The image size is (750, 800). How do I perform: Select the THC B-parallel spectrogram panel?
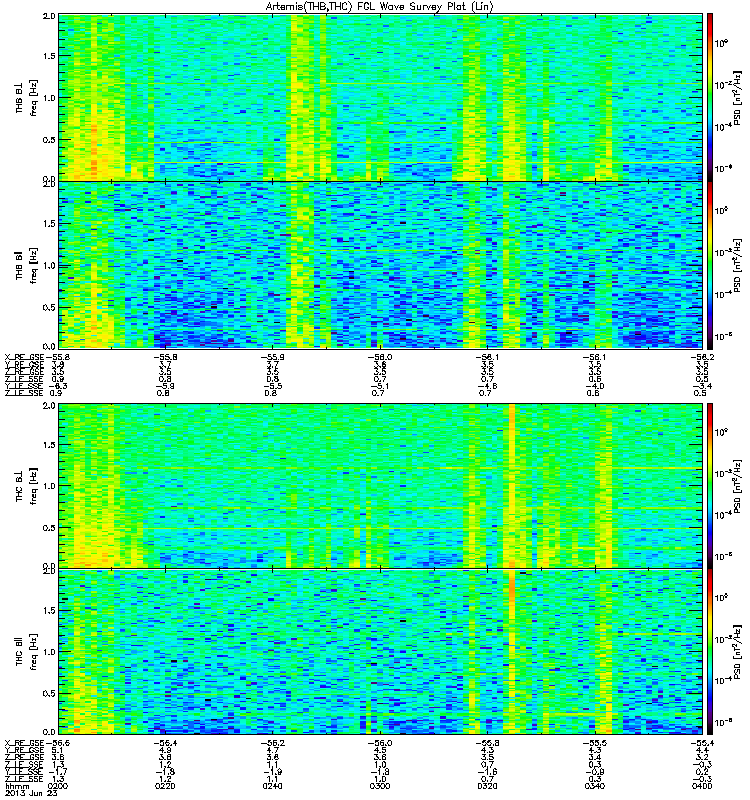coord(380,652)
